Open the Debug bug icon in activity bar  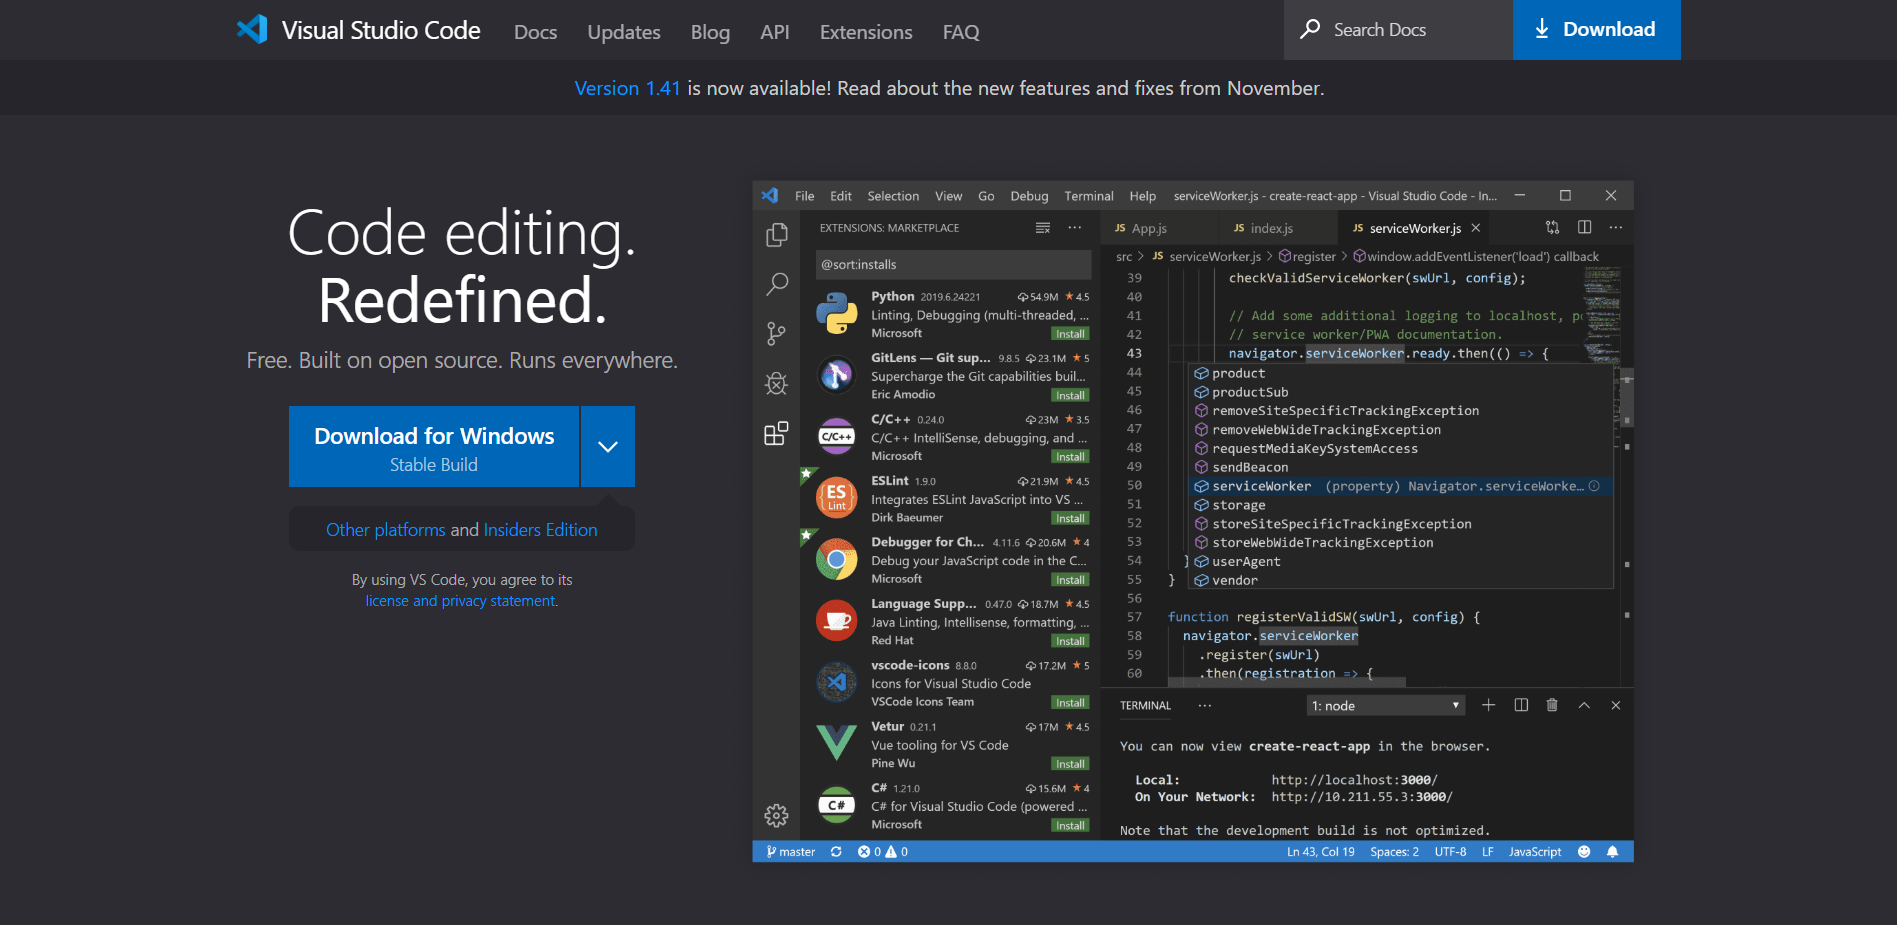pyautogui.click(x=776, y=383)
